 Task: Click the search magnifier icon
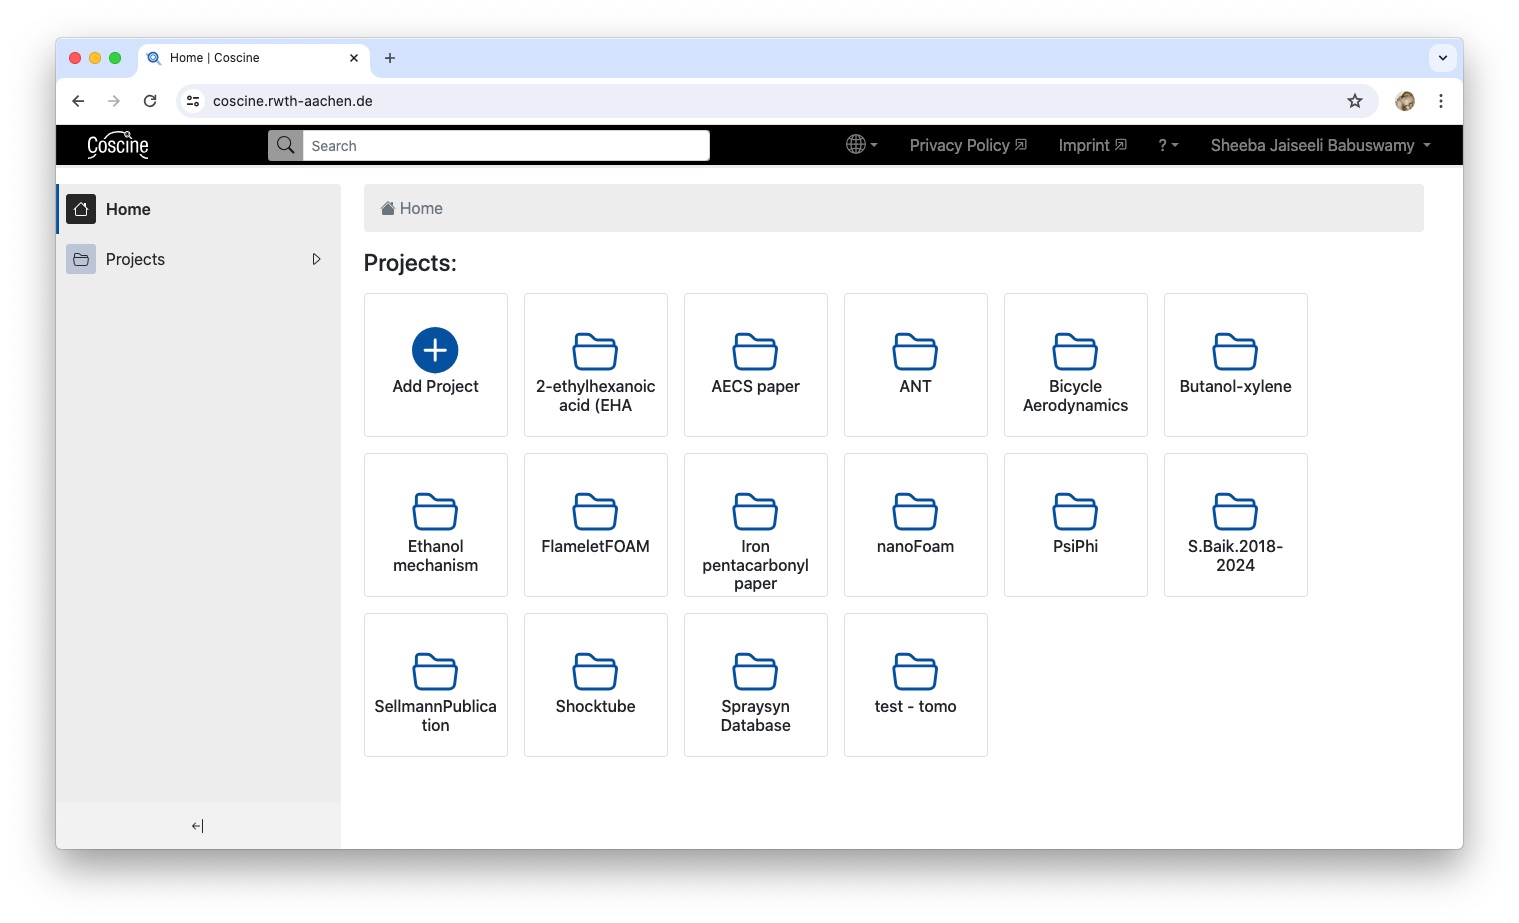click(285, 145)
